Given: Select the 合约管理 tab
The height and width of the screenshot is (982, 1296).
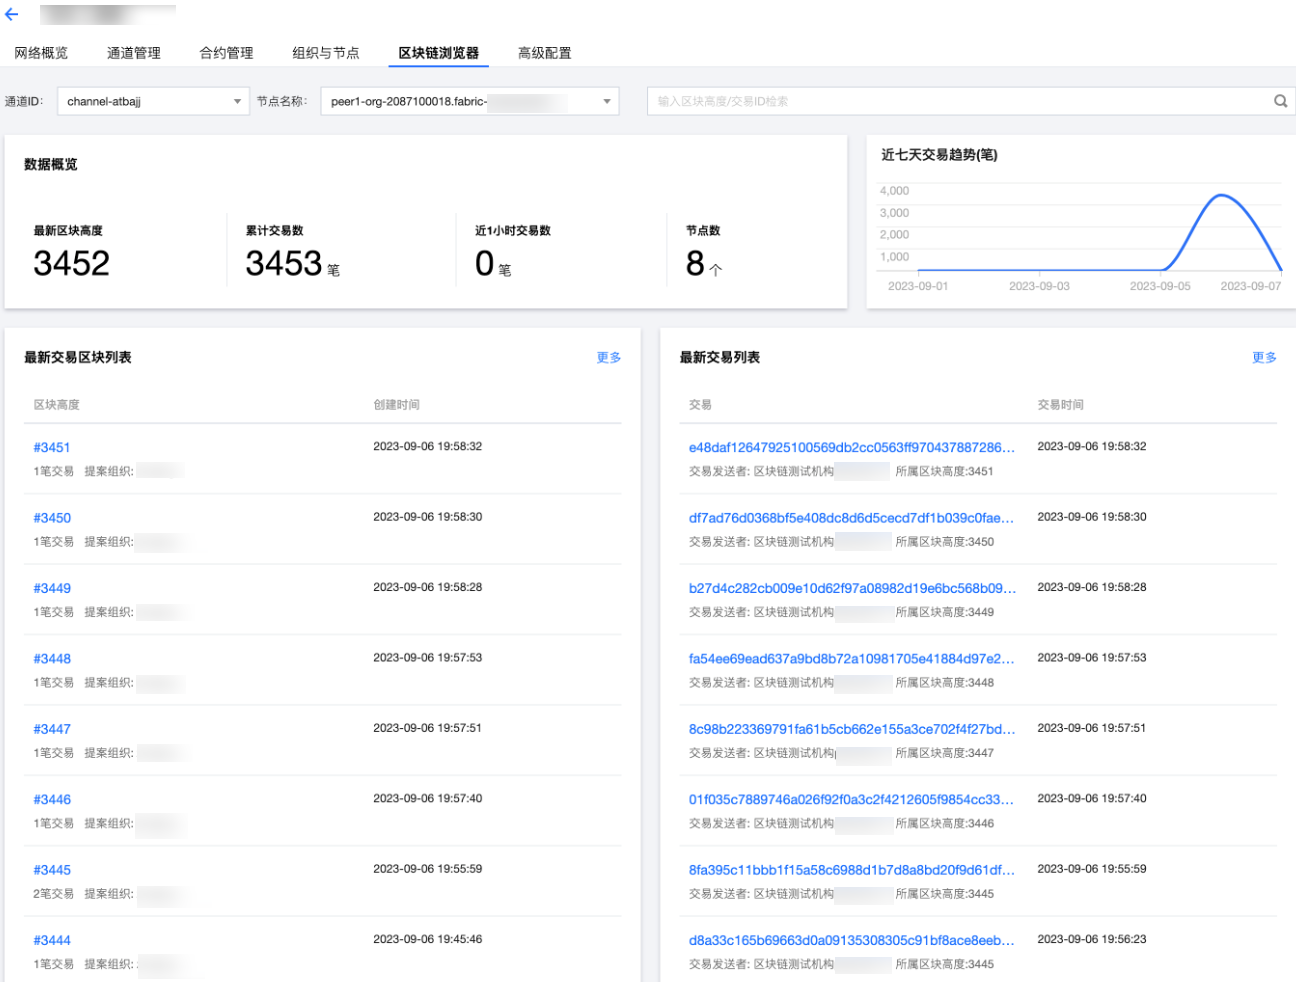Looking at the screenshot, I should point(226,53).
